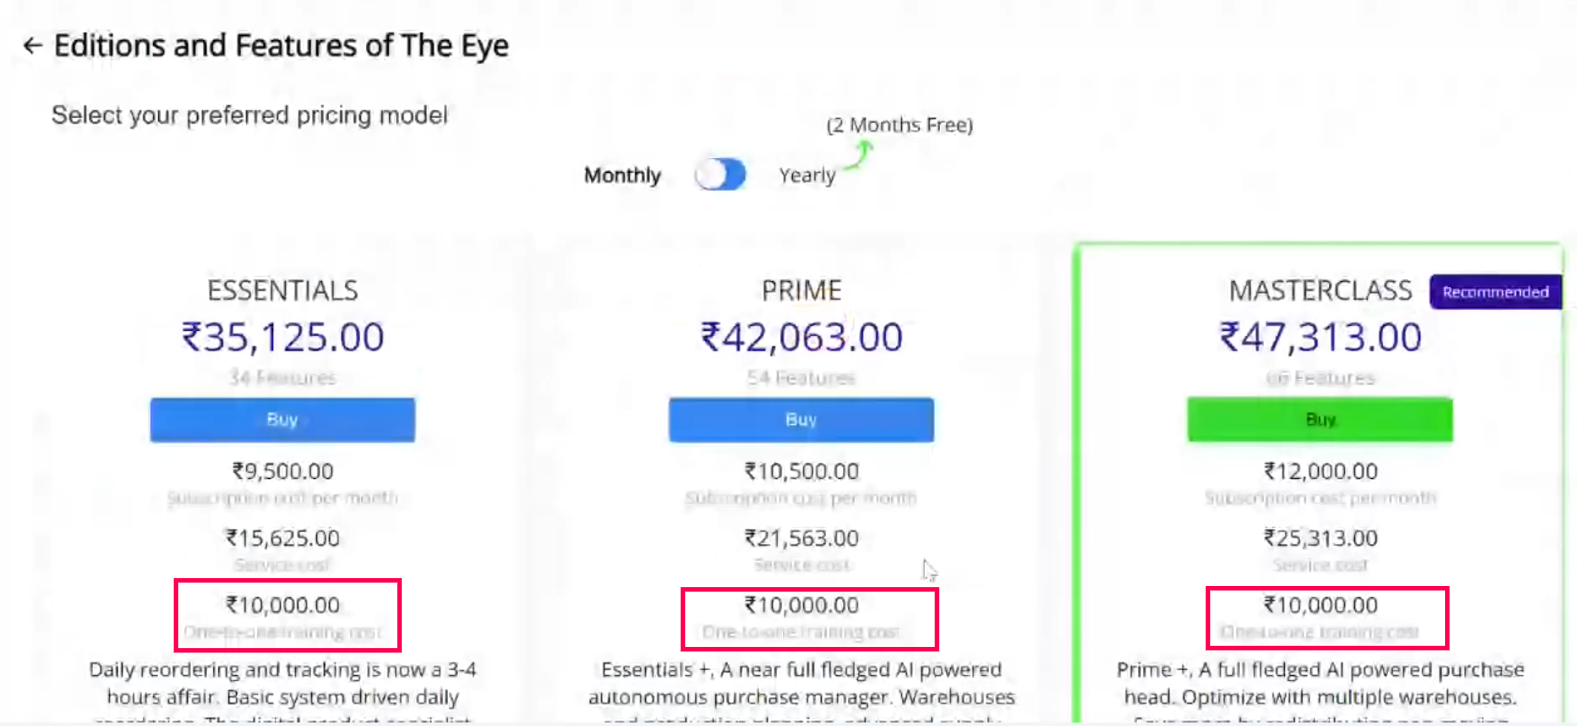Image resolution: width=1577 pixels, height=726 pixels.
Task: Buy the Masterclass edition
Action: (1319, 420)
